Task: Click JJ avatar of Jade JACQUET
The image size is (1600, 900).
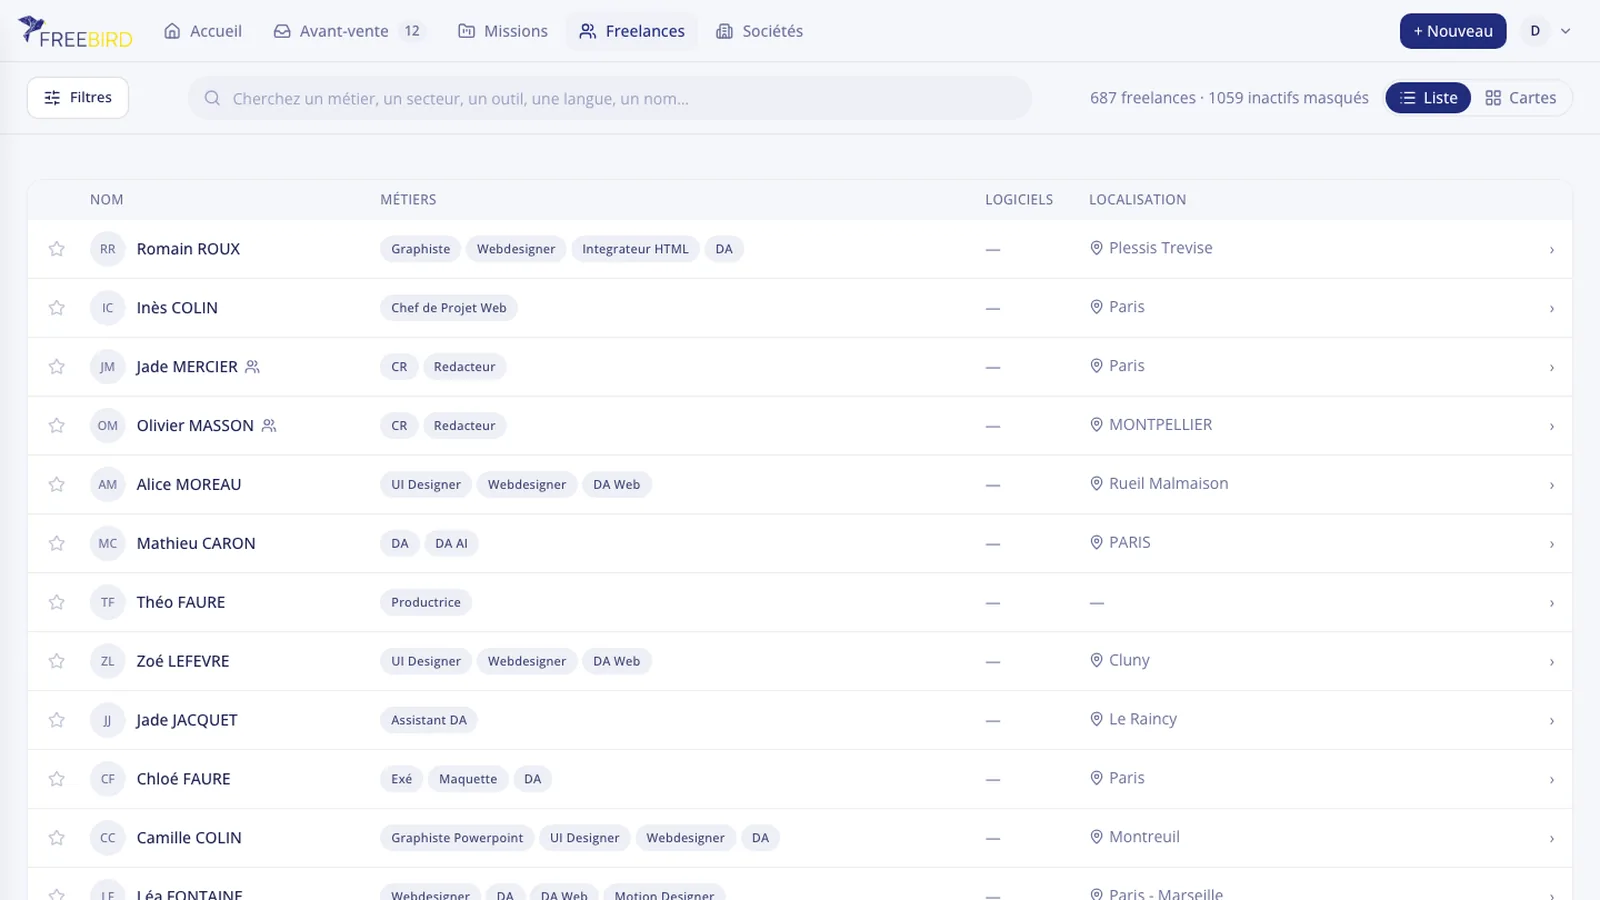Action: pyautogui.click(x=108, y=721)
